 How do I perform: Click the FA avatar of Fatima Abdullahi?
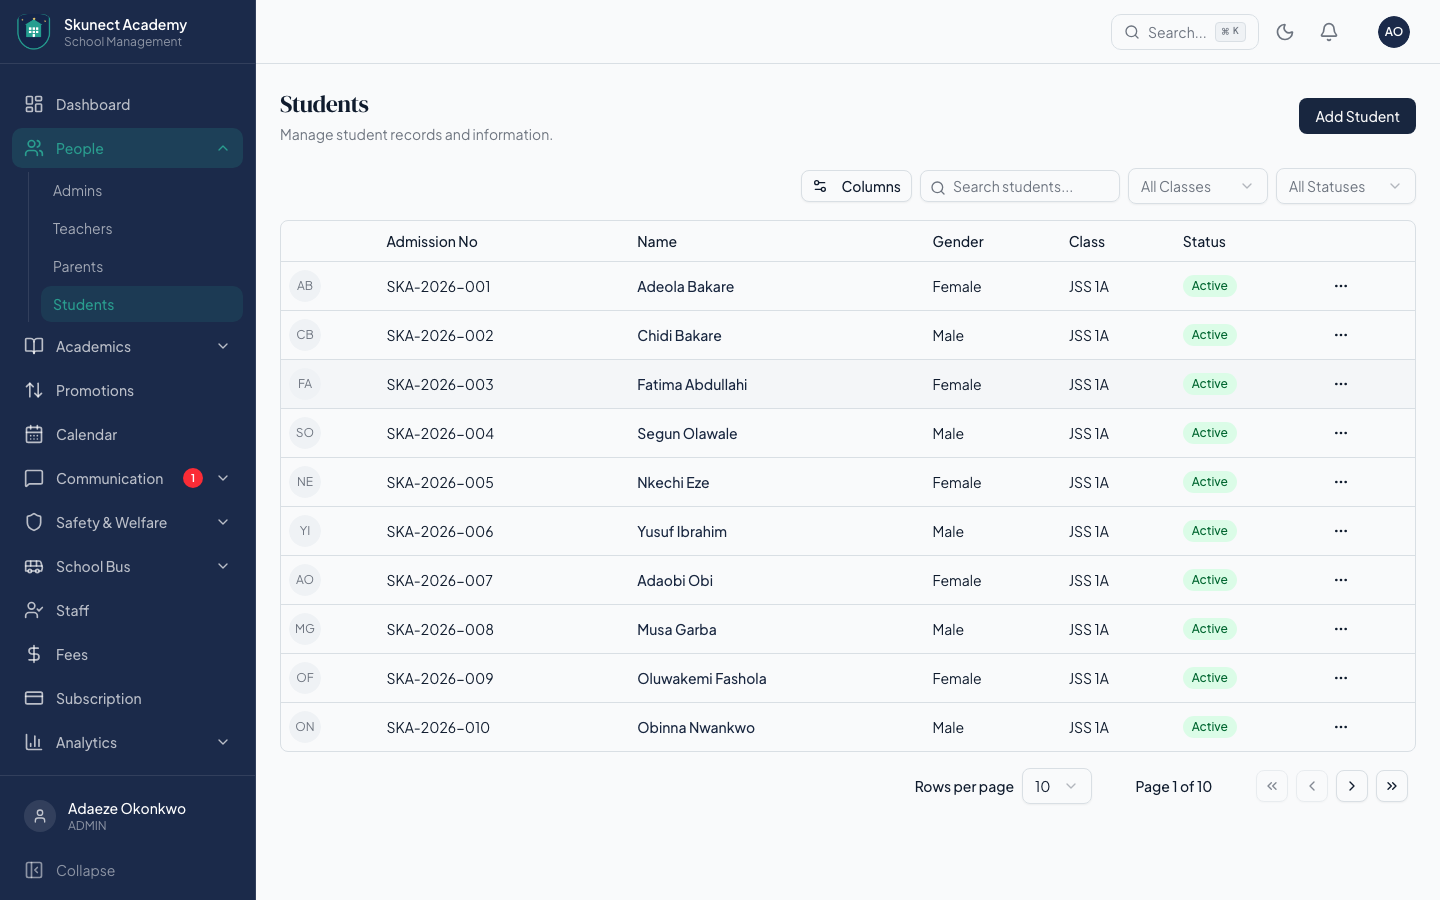[x=305, y=384]
